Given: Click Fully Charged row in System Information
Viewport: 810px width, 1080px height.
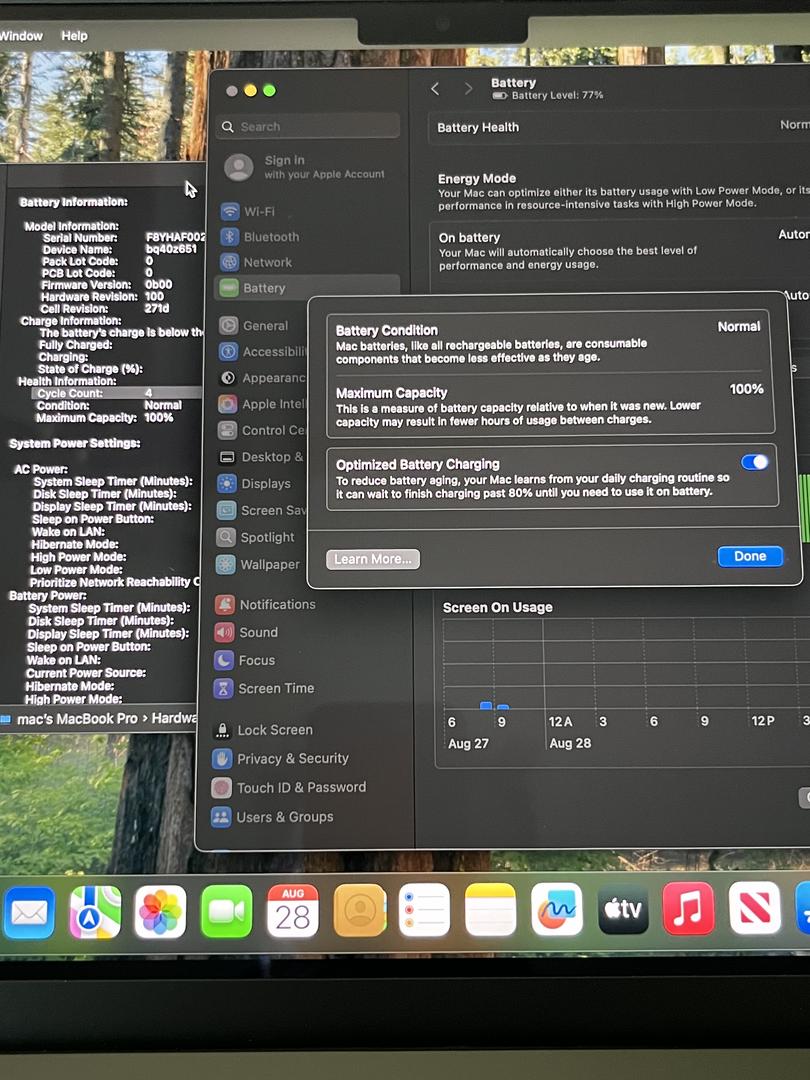Looking at the screenshot, I should [75, 345].
